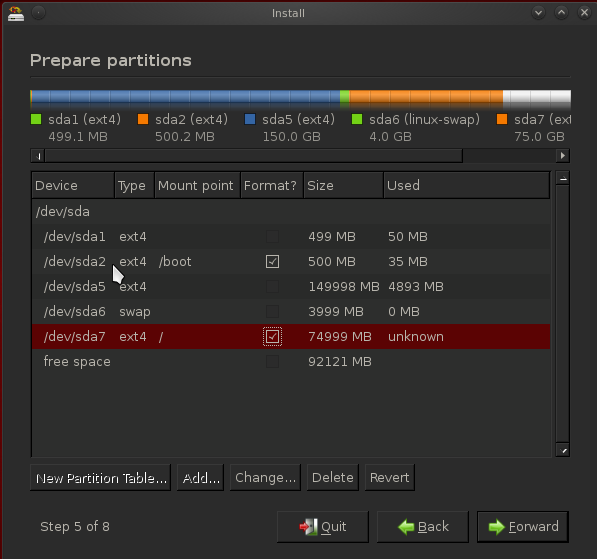Click the installer icon in the title bar
Image resolution: width=597 pixels, height=559 pixels.
pos(16,13)
